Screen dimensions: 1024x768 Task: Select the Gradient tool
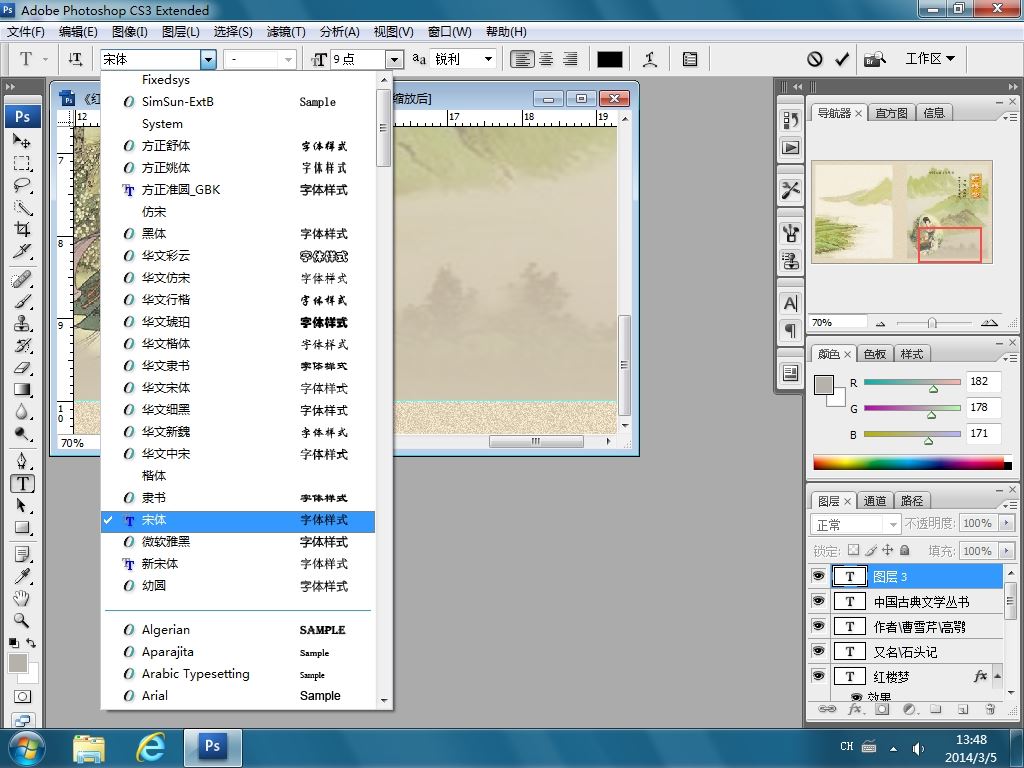click(22, 390)
